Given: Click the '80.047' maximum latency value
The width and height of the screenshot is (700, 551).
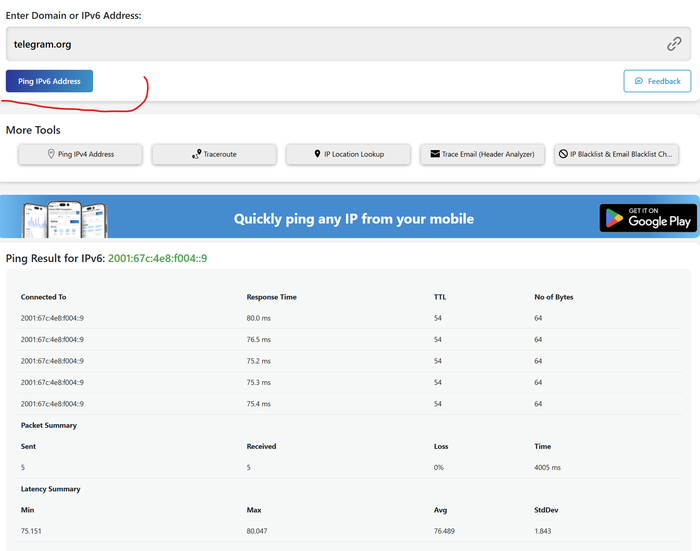Looking at the screenshot, I should (x=257, y=531).
